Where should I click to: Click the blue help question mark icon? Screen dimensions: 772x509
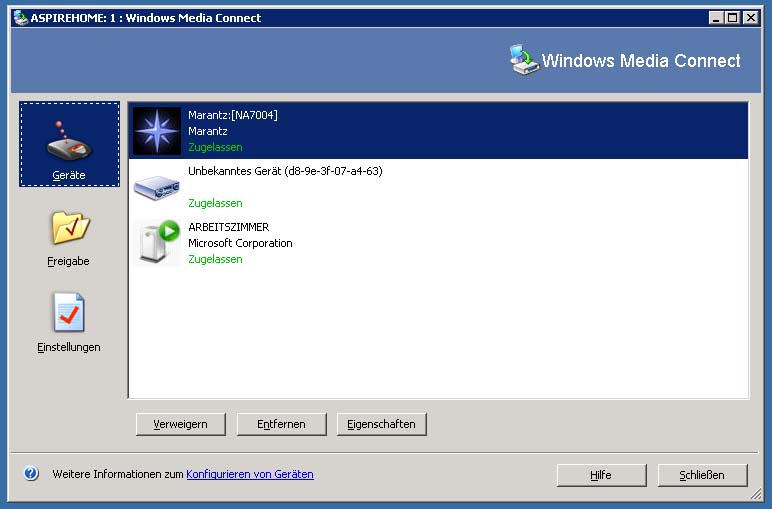[x=31, y=474]
